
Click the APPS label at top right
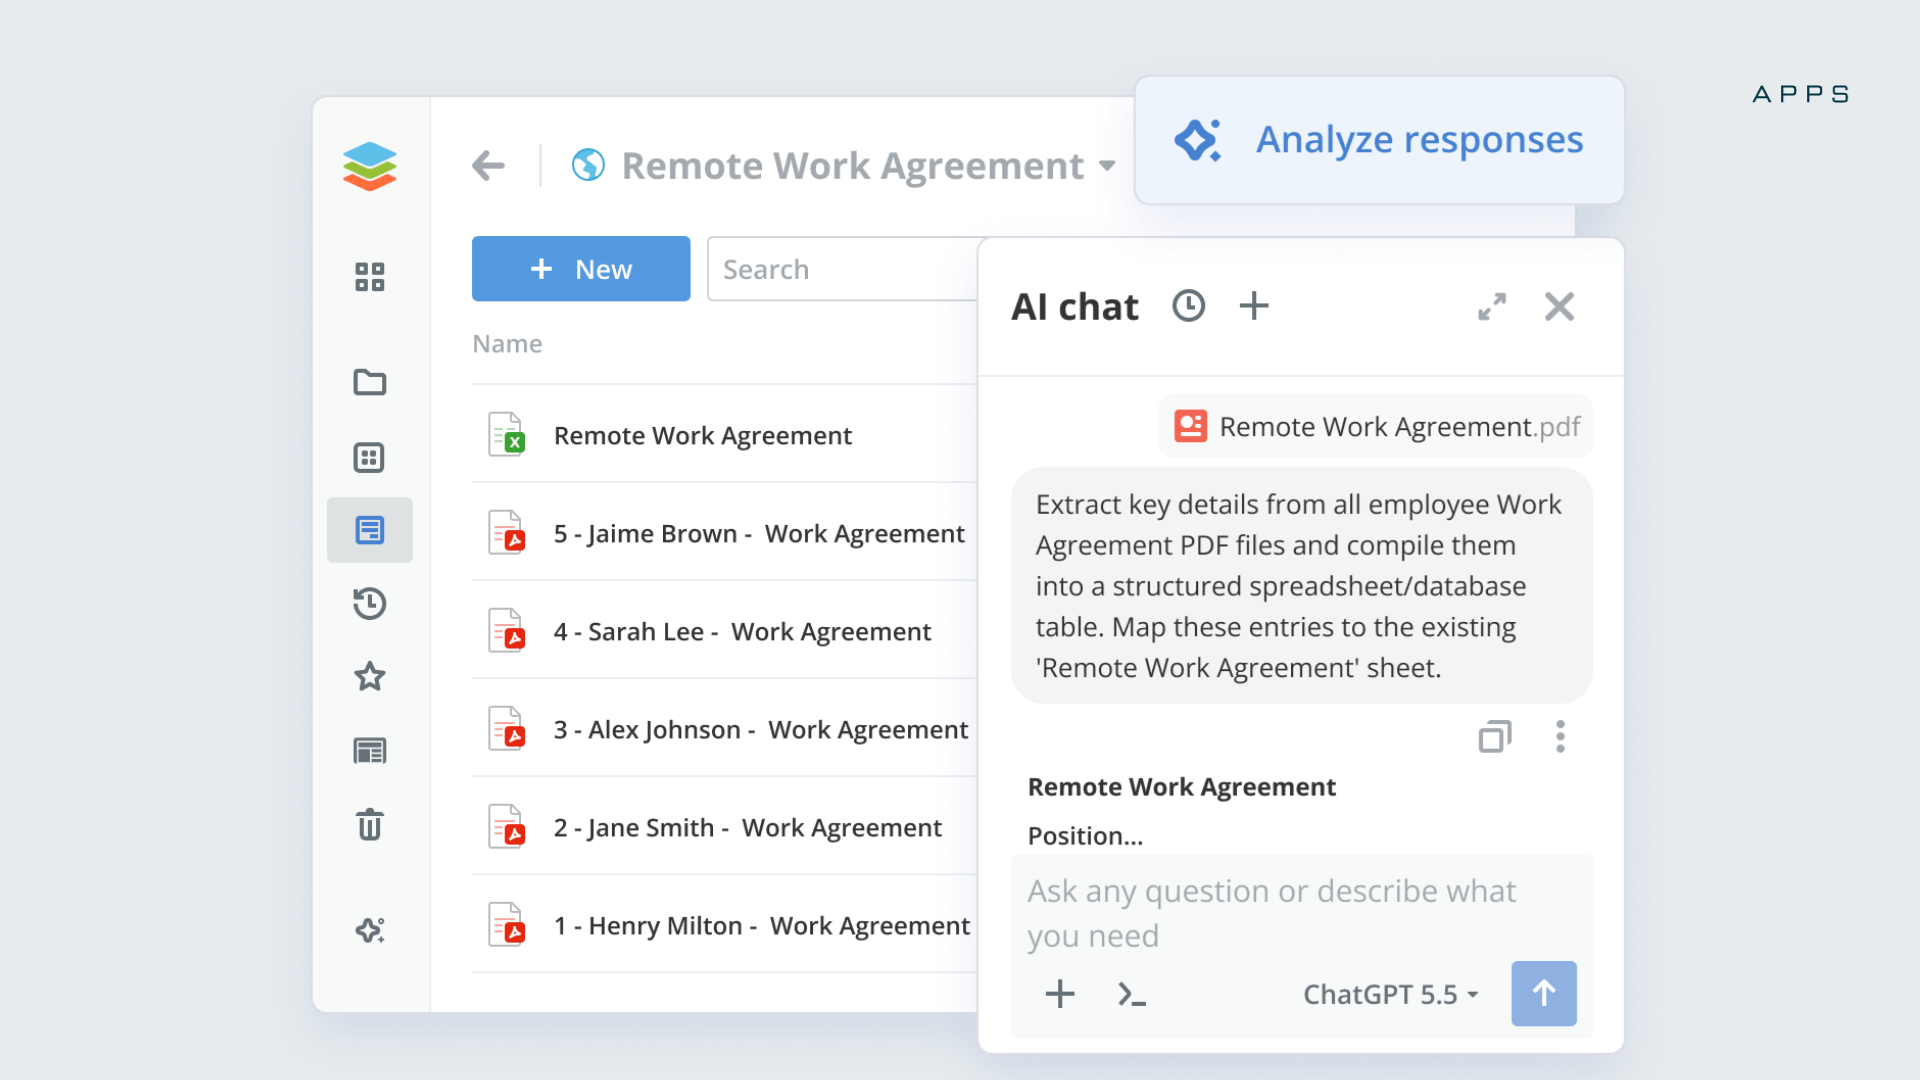[x=1800, y=94]
